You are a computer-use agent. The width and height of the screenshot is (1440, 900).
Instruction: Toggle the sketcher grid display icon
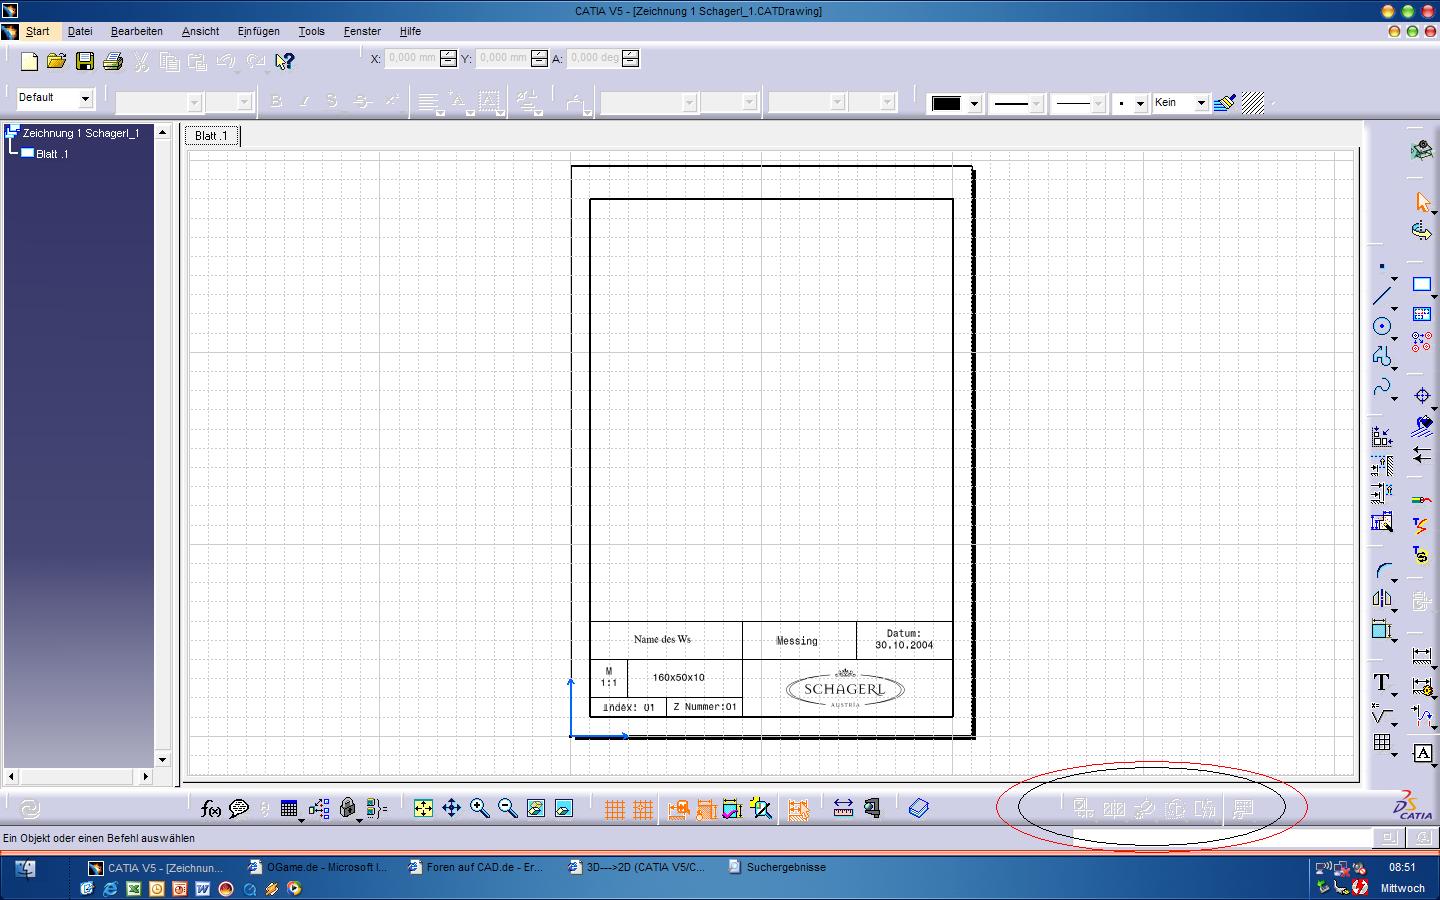point(615,809)
